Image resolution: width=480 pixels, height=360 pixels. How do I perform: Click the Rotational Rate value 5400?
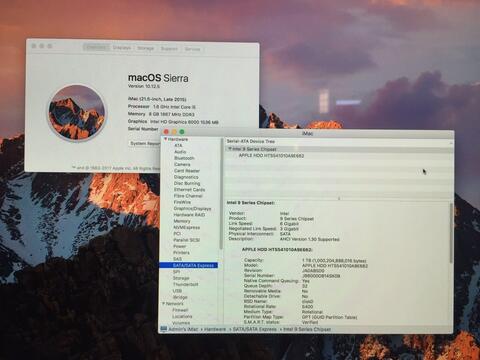click(307, 306)
